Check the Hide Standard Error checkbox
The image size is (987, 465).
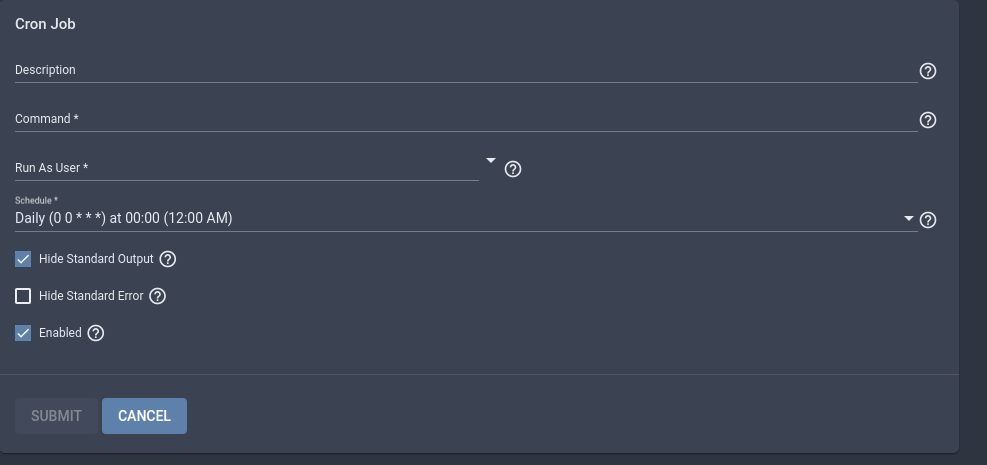pos(23,296)
